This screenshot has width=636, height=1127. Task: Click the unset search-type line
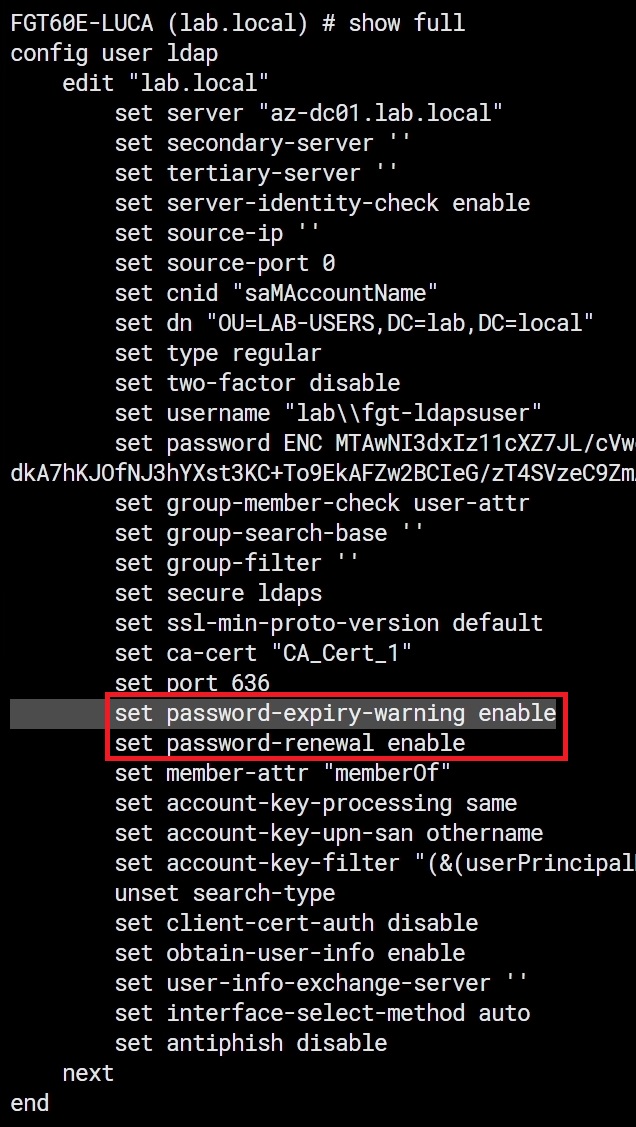click(x=225, y=893)
